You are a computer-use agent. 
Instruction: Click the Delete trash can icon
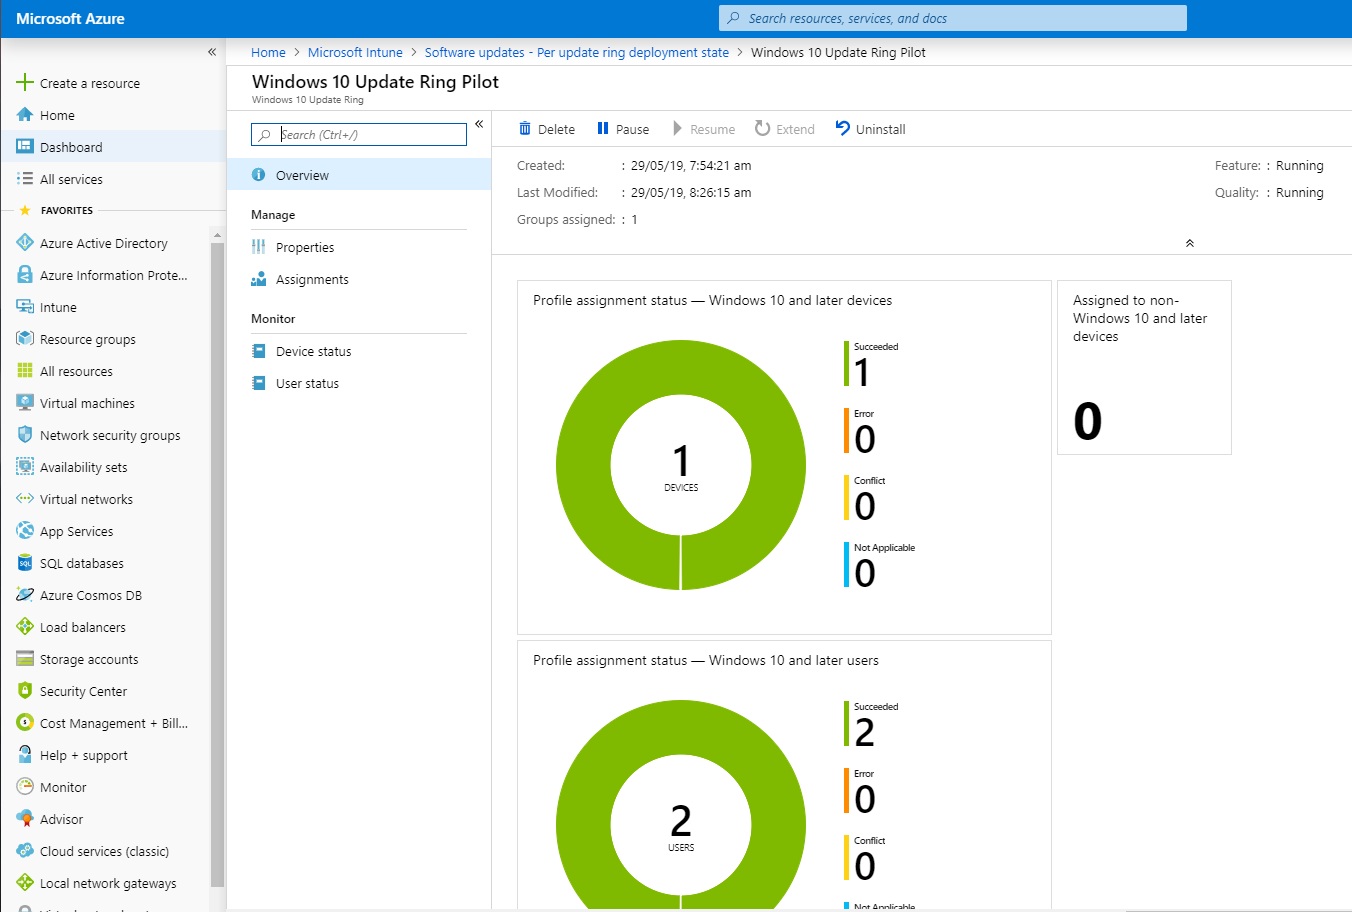click(525, 128)
